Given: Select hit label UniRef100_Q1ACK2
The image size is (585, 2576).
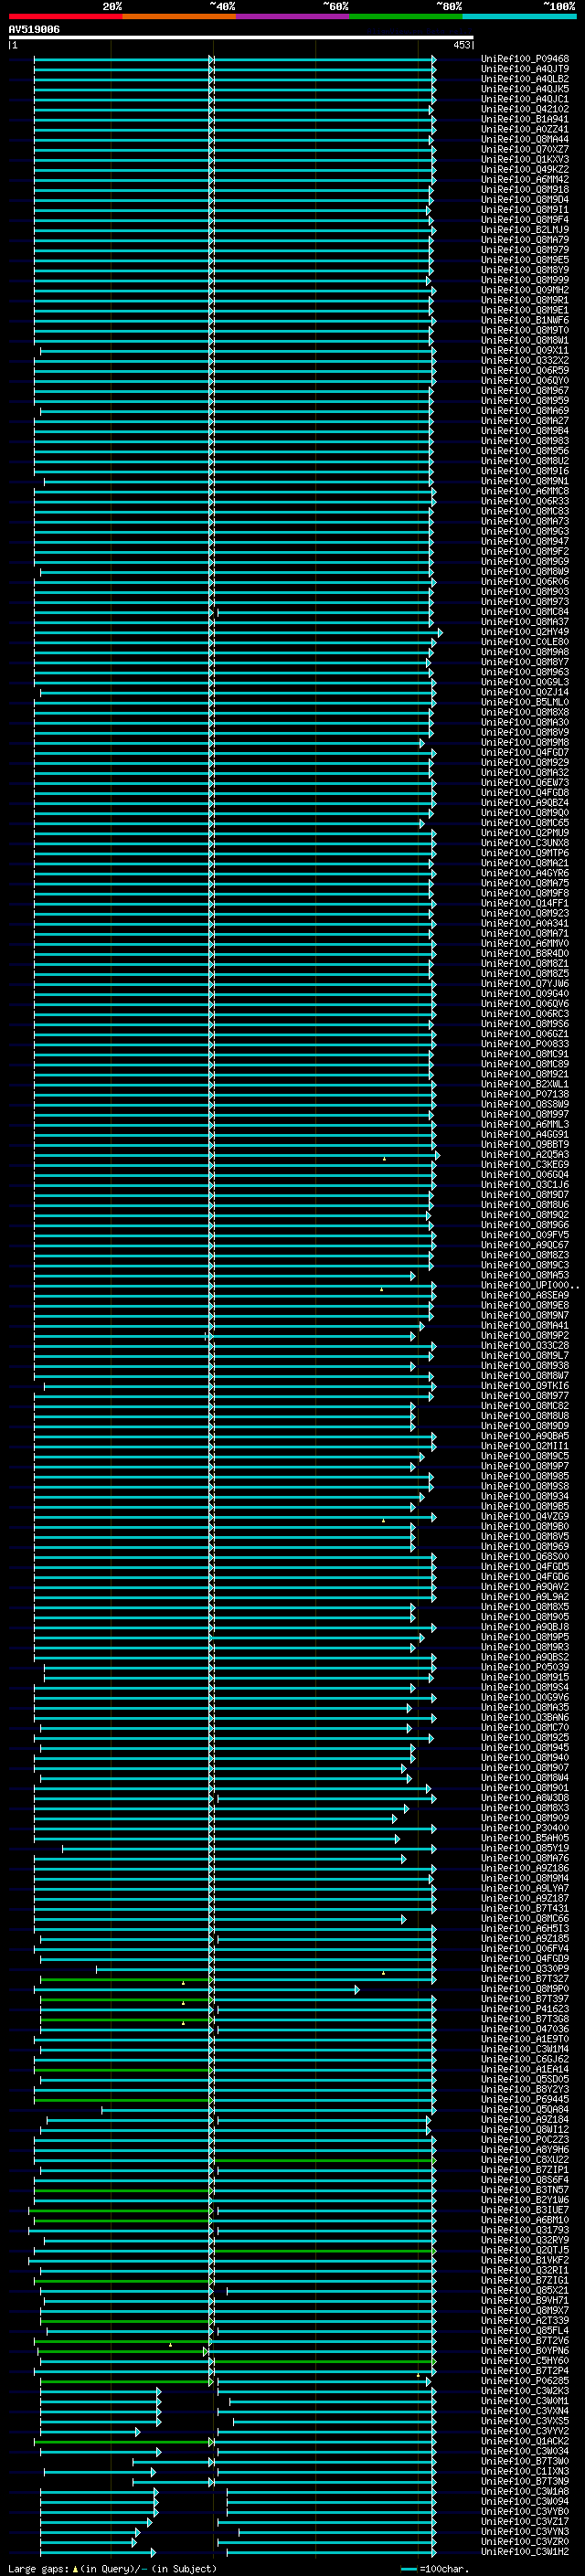Looking at the screenshot, I should [x=525, y=2441].
